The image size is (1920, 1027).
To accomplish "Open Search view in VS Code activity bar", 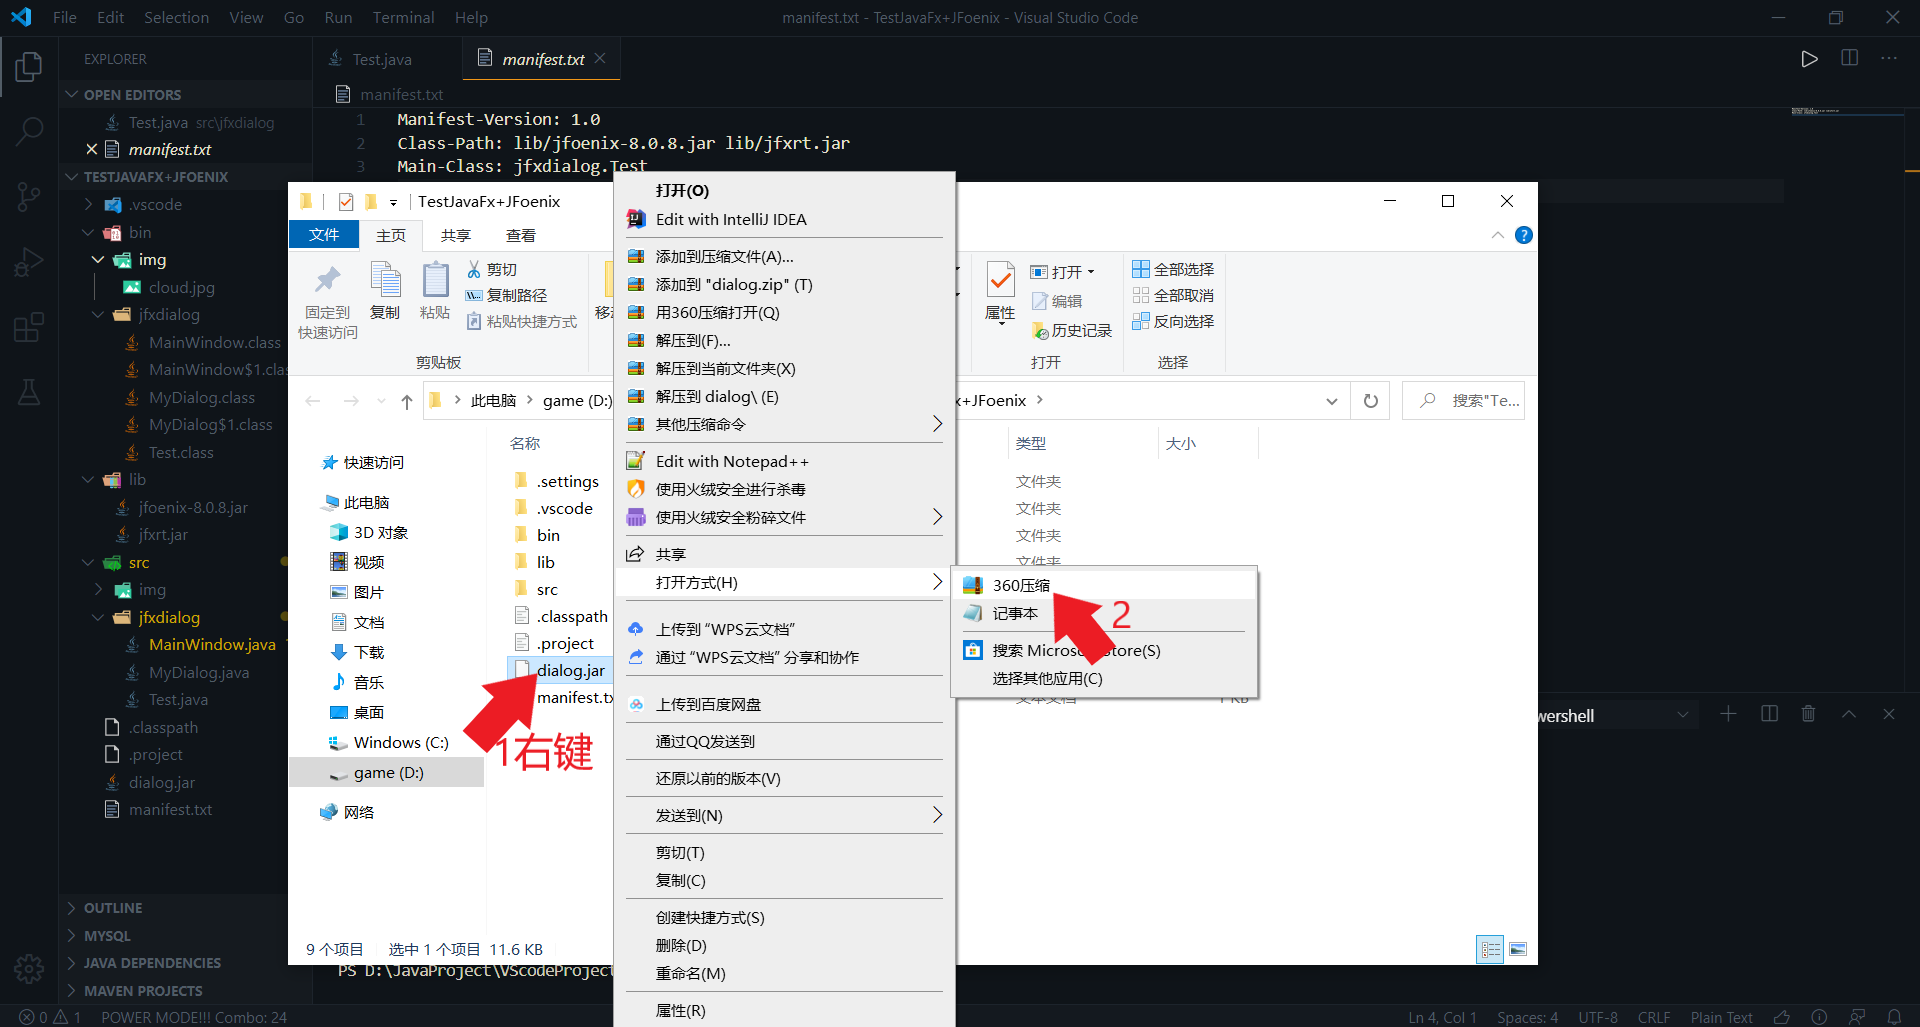I will (x=29, y=131).
